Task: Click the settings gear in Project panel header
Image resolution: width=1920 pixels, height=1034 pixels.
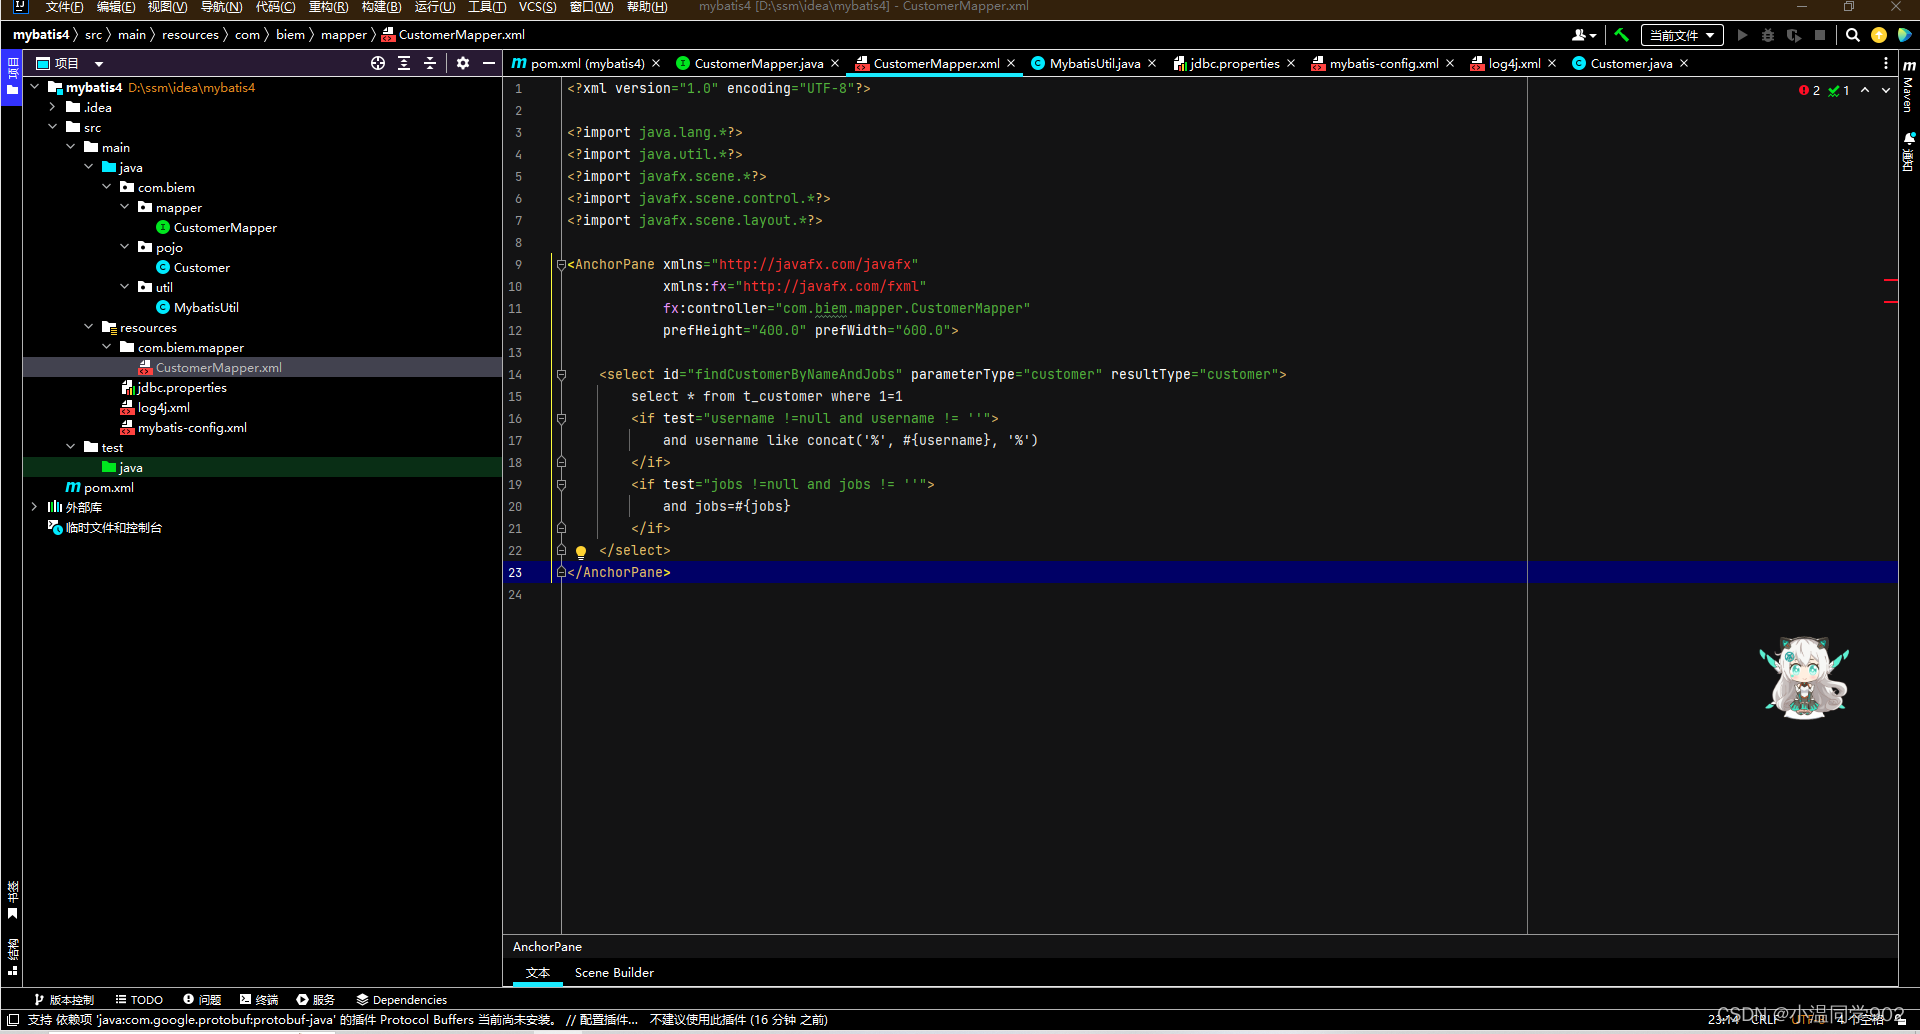Action: (462, 63)
